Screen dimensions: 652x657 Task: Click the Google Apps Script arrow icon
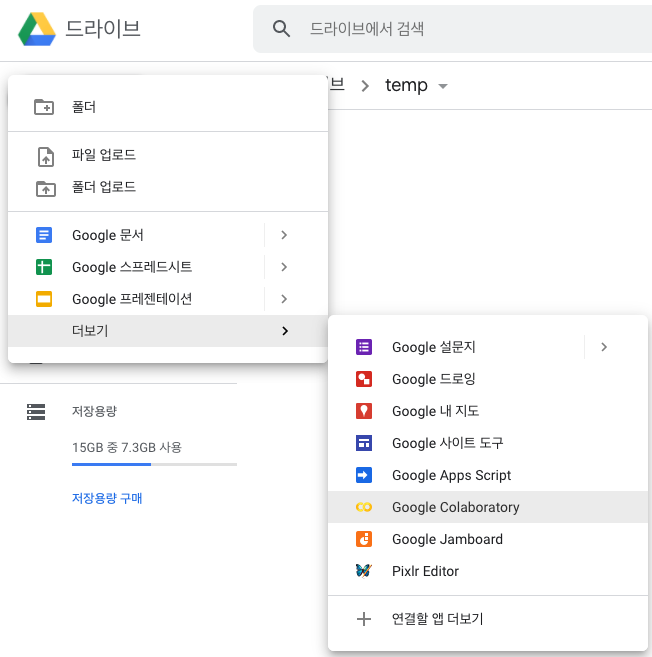pos(364,475)
